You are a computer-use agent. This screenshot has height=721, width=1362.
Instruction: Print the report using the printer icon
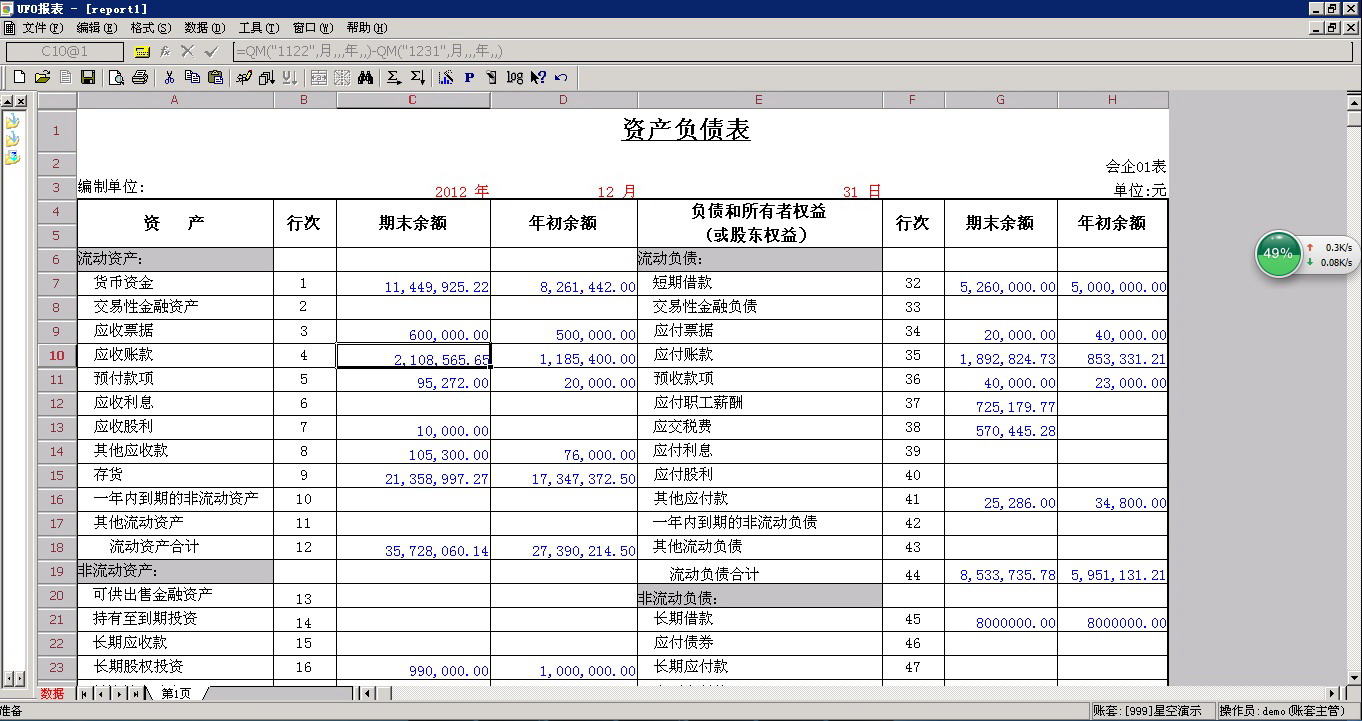(x=140, y=77)
